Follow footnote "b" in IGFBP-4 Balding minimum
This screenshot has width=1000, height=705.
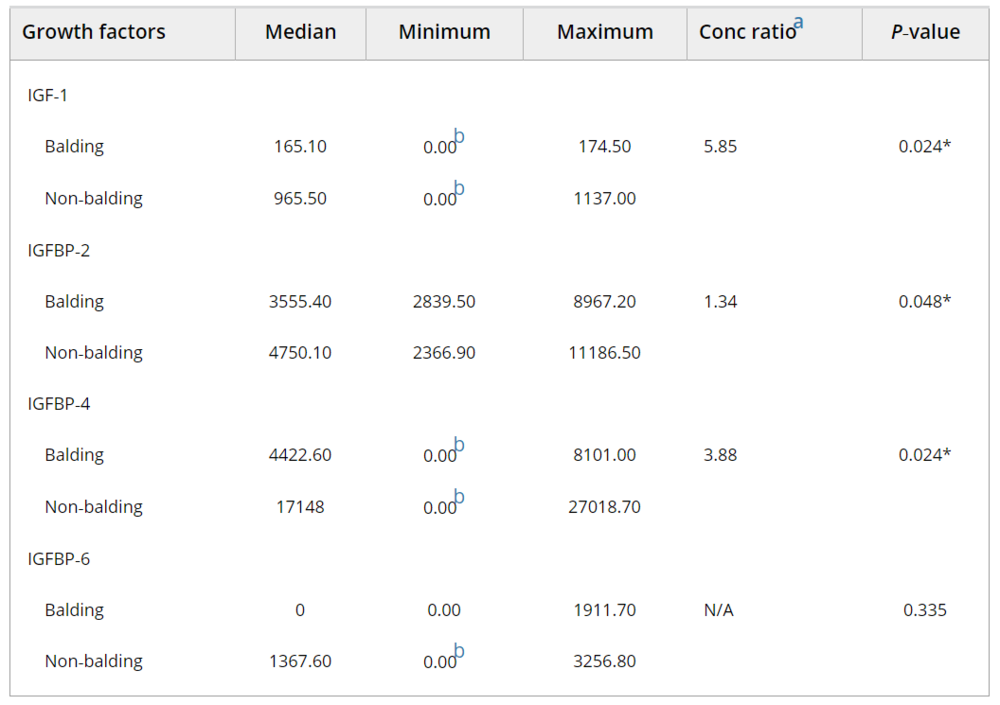pos(459,445)
